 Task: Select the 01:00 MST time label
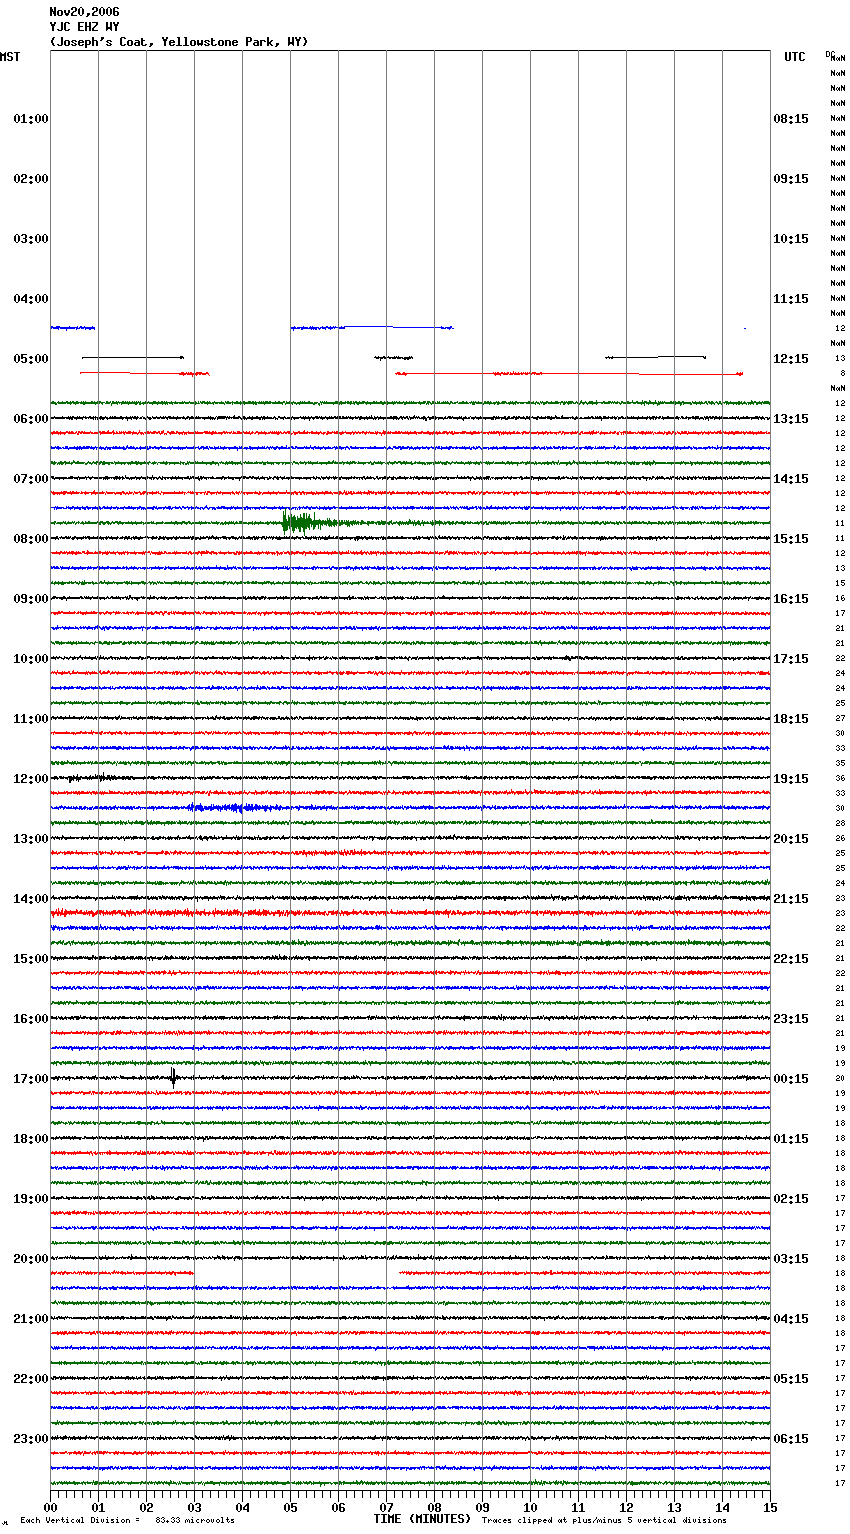click(31, 119)
